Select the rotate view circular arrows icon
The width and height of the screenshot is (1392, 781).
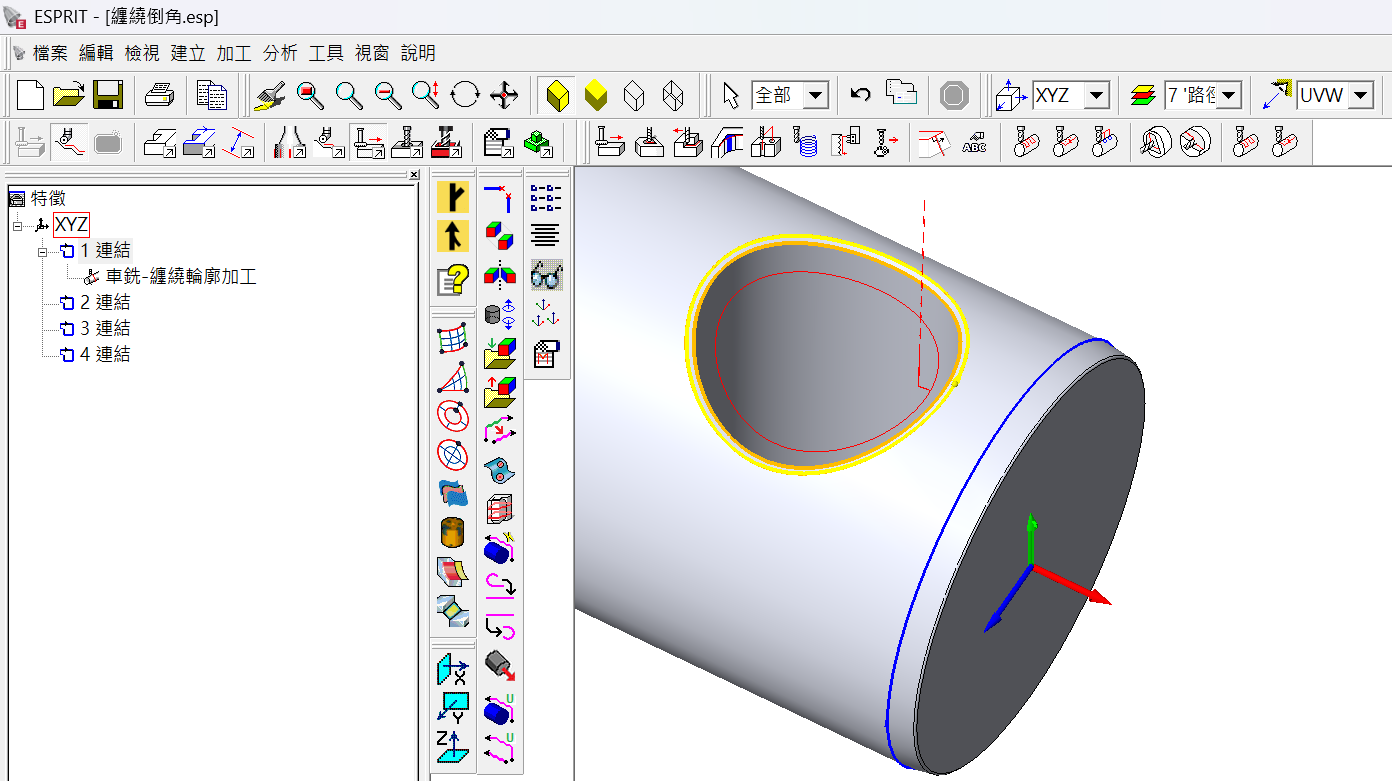(x=465, y=95)
